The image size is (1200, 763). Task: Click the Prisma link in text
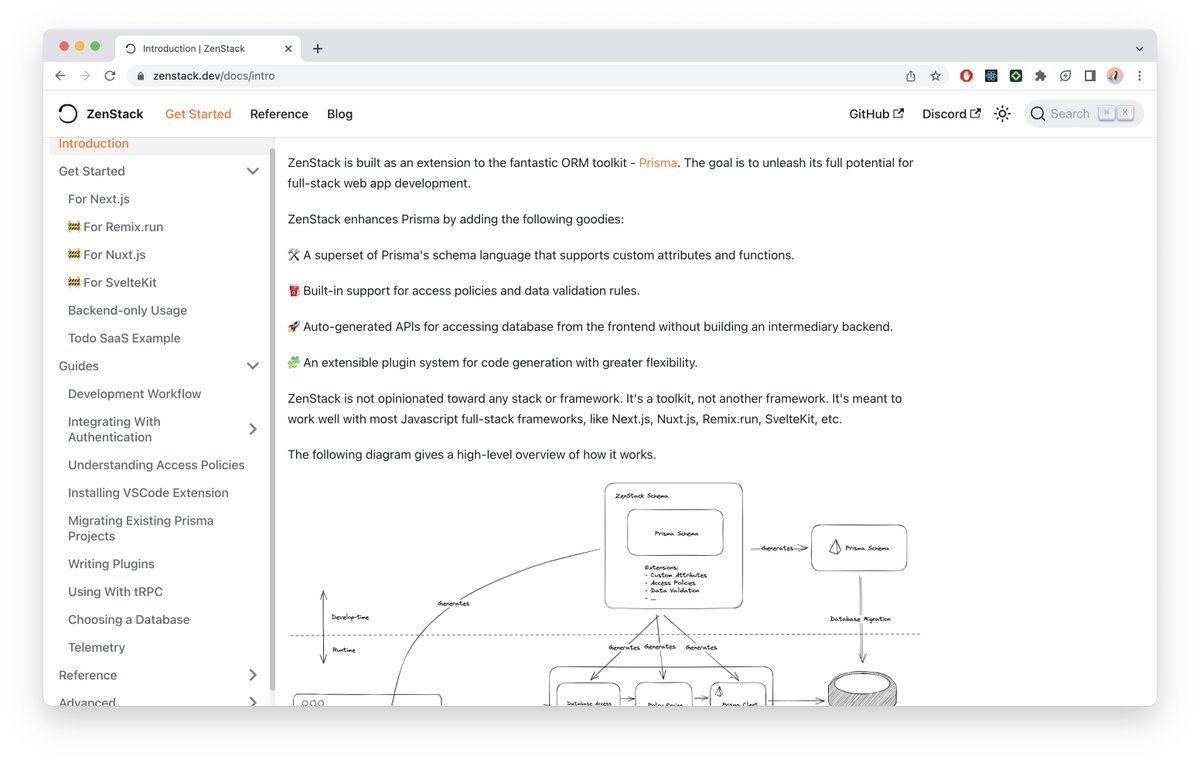point(658,163)
